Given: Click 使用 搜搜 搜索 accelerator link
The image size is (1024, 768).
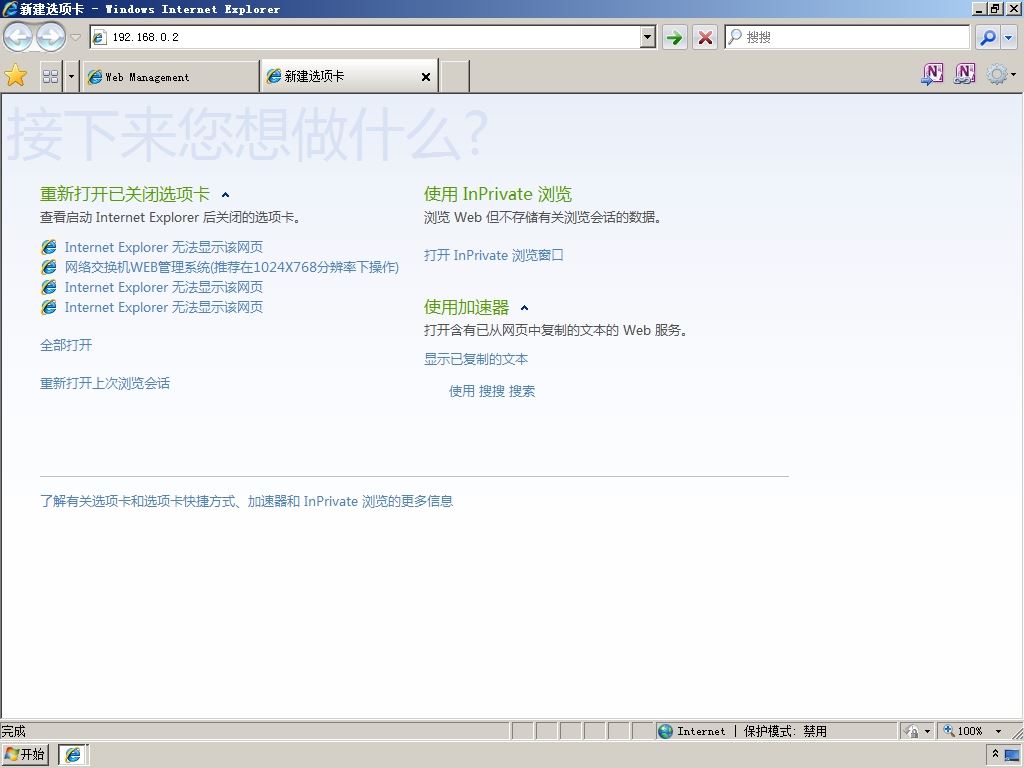Looking at the screenshot, I should 492,391.
